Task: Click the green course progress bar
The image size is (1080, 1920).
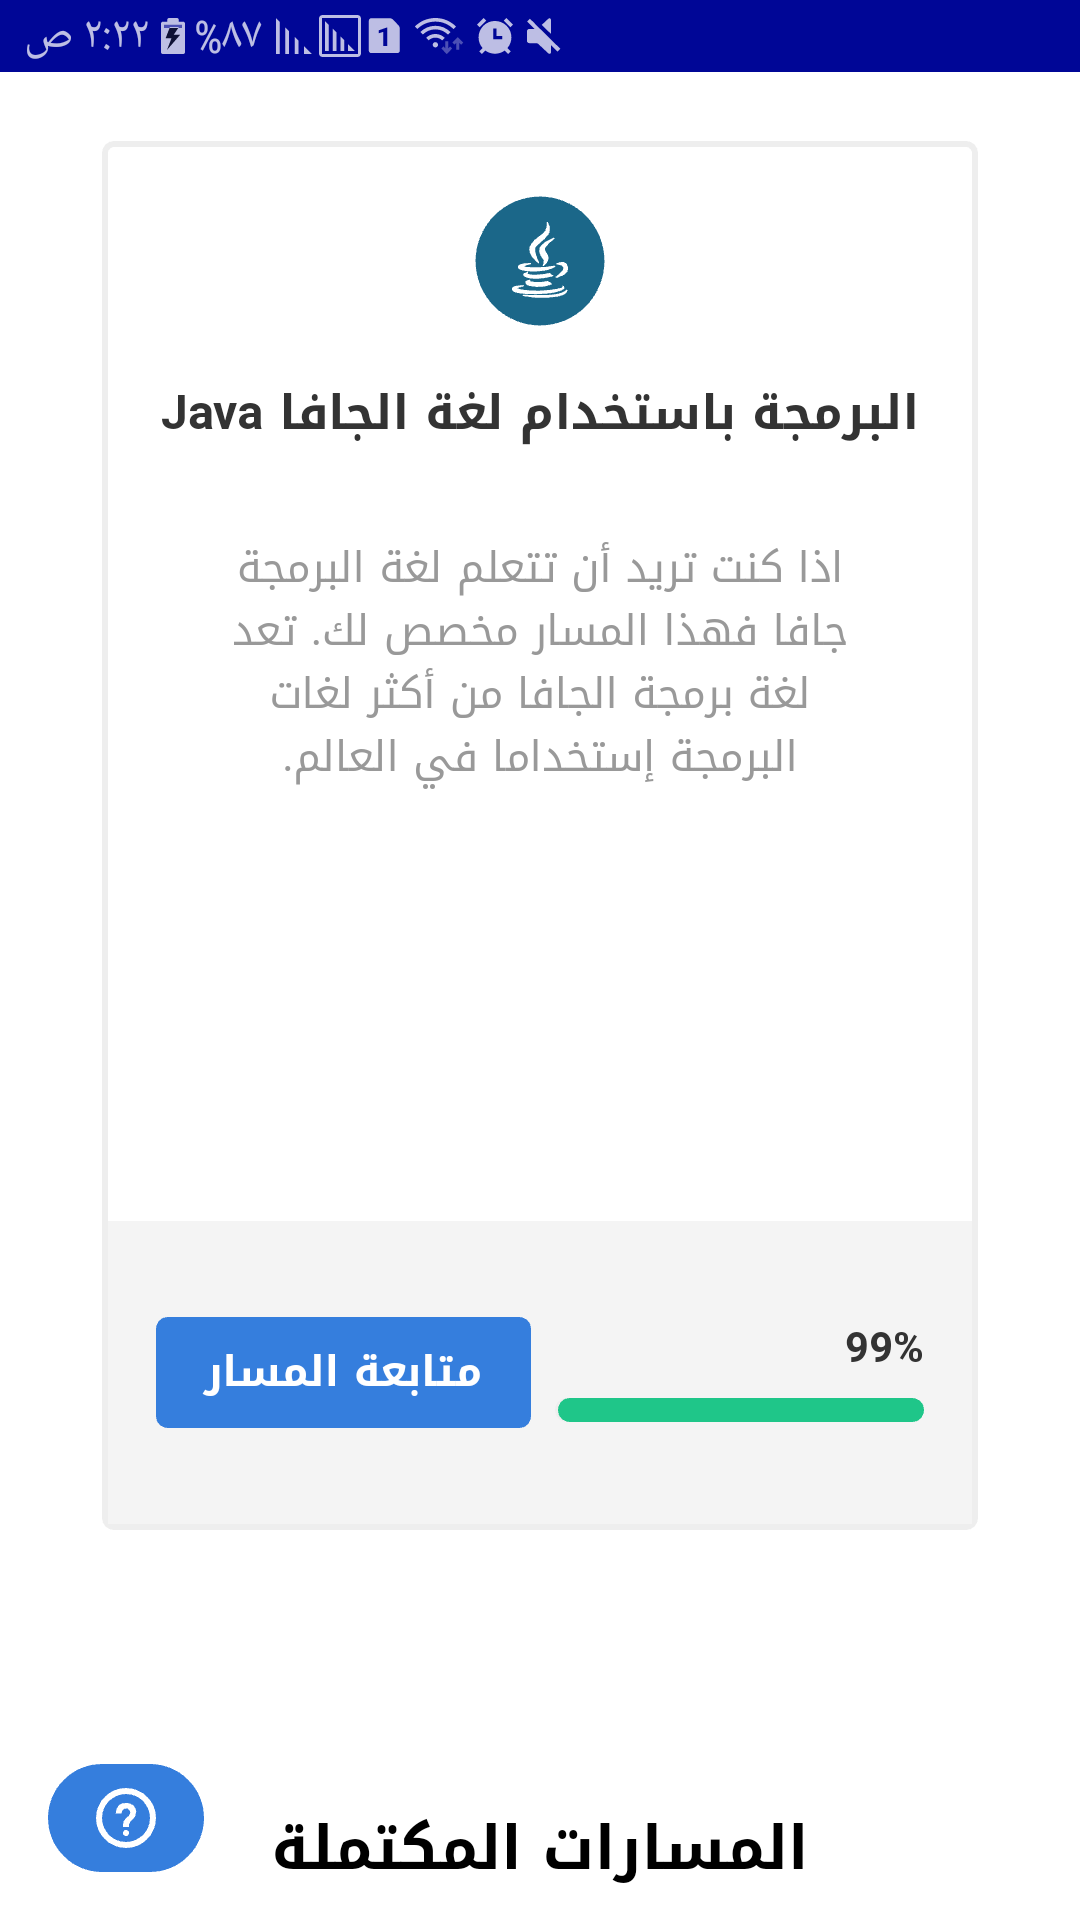Action: (x=740, y=1410)
